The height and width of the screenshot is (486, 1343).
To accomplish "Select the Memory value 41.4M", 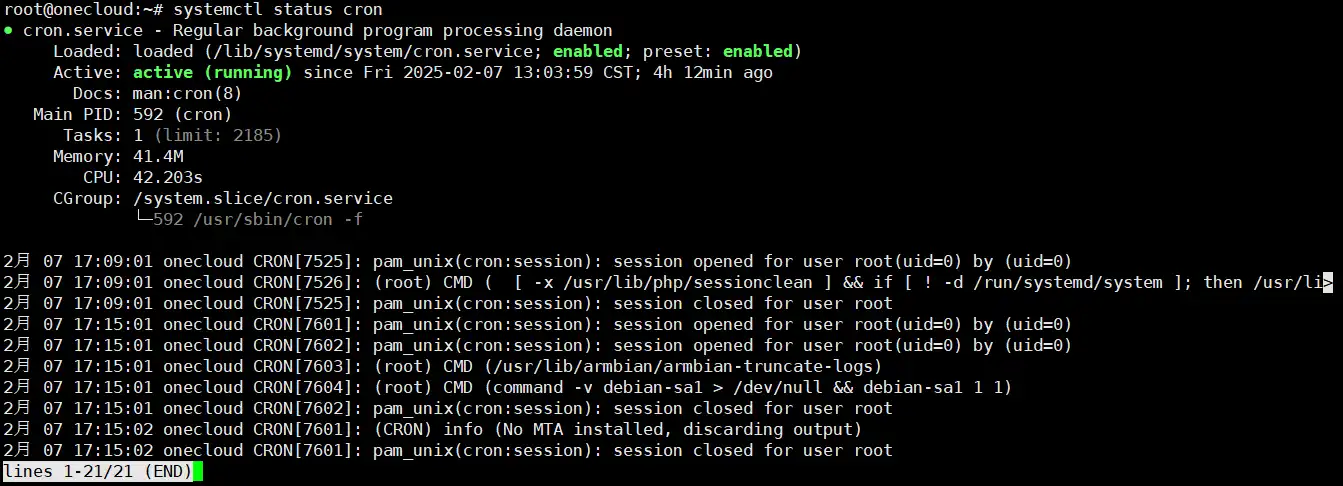I will [158, 156].
